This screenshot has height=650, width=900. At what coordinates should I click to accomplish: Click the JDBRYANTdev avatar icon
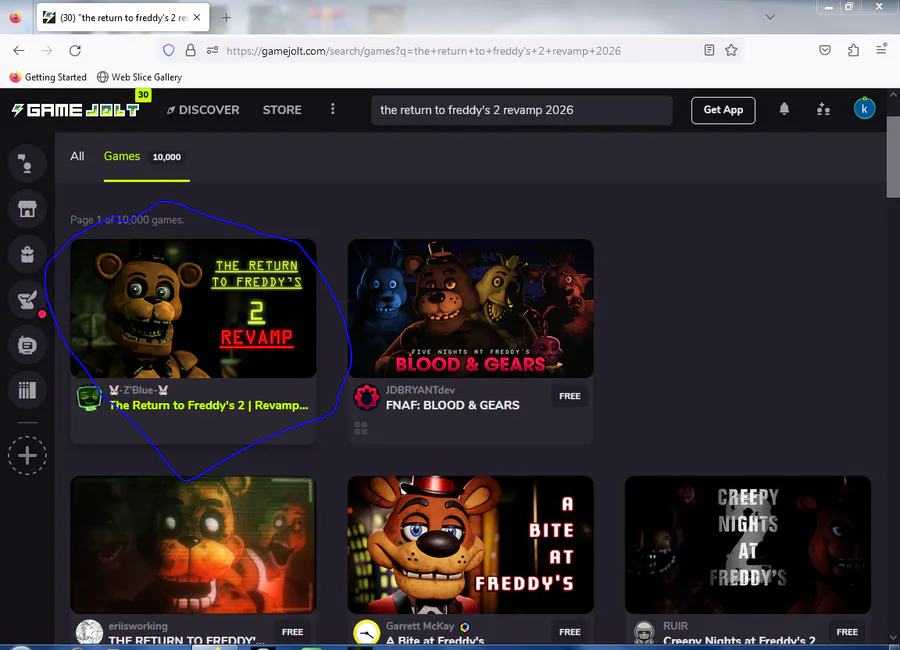366,397
